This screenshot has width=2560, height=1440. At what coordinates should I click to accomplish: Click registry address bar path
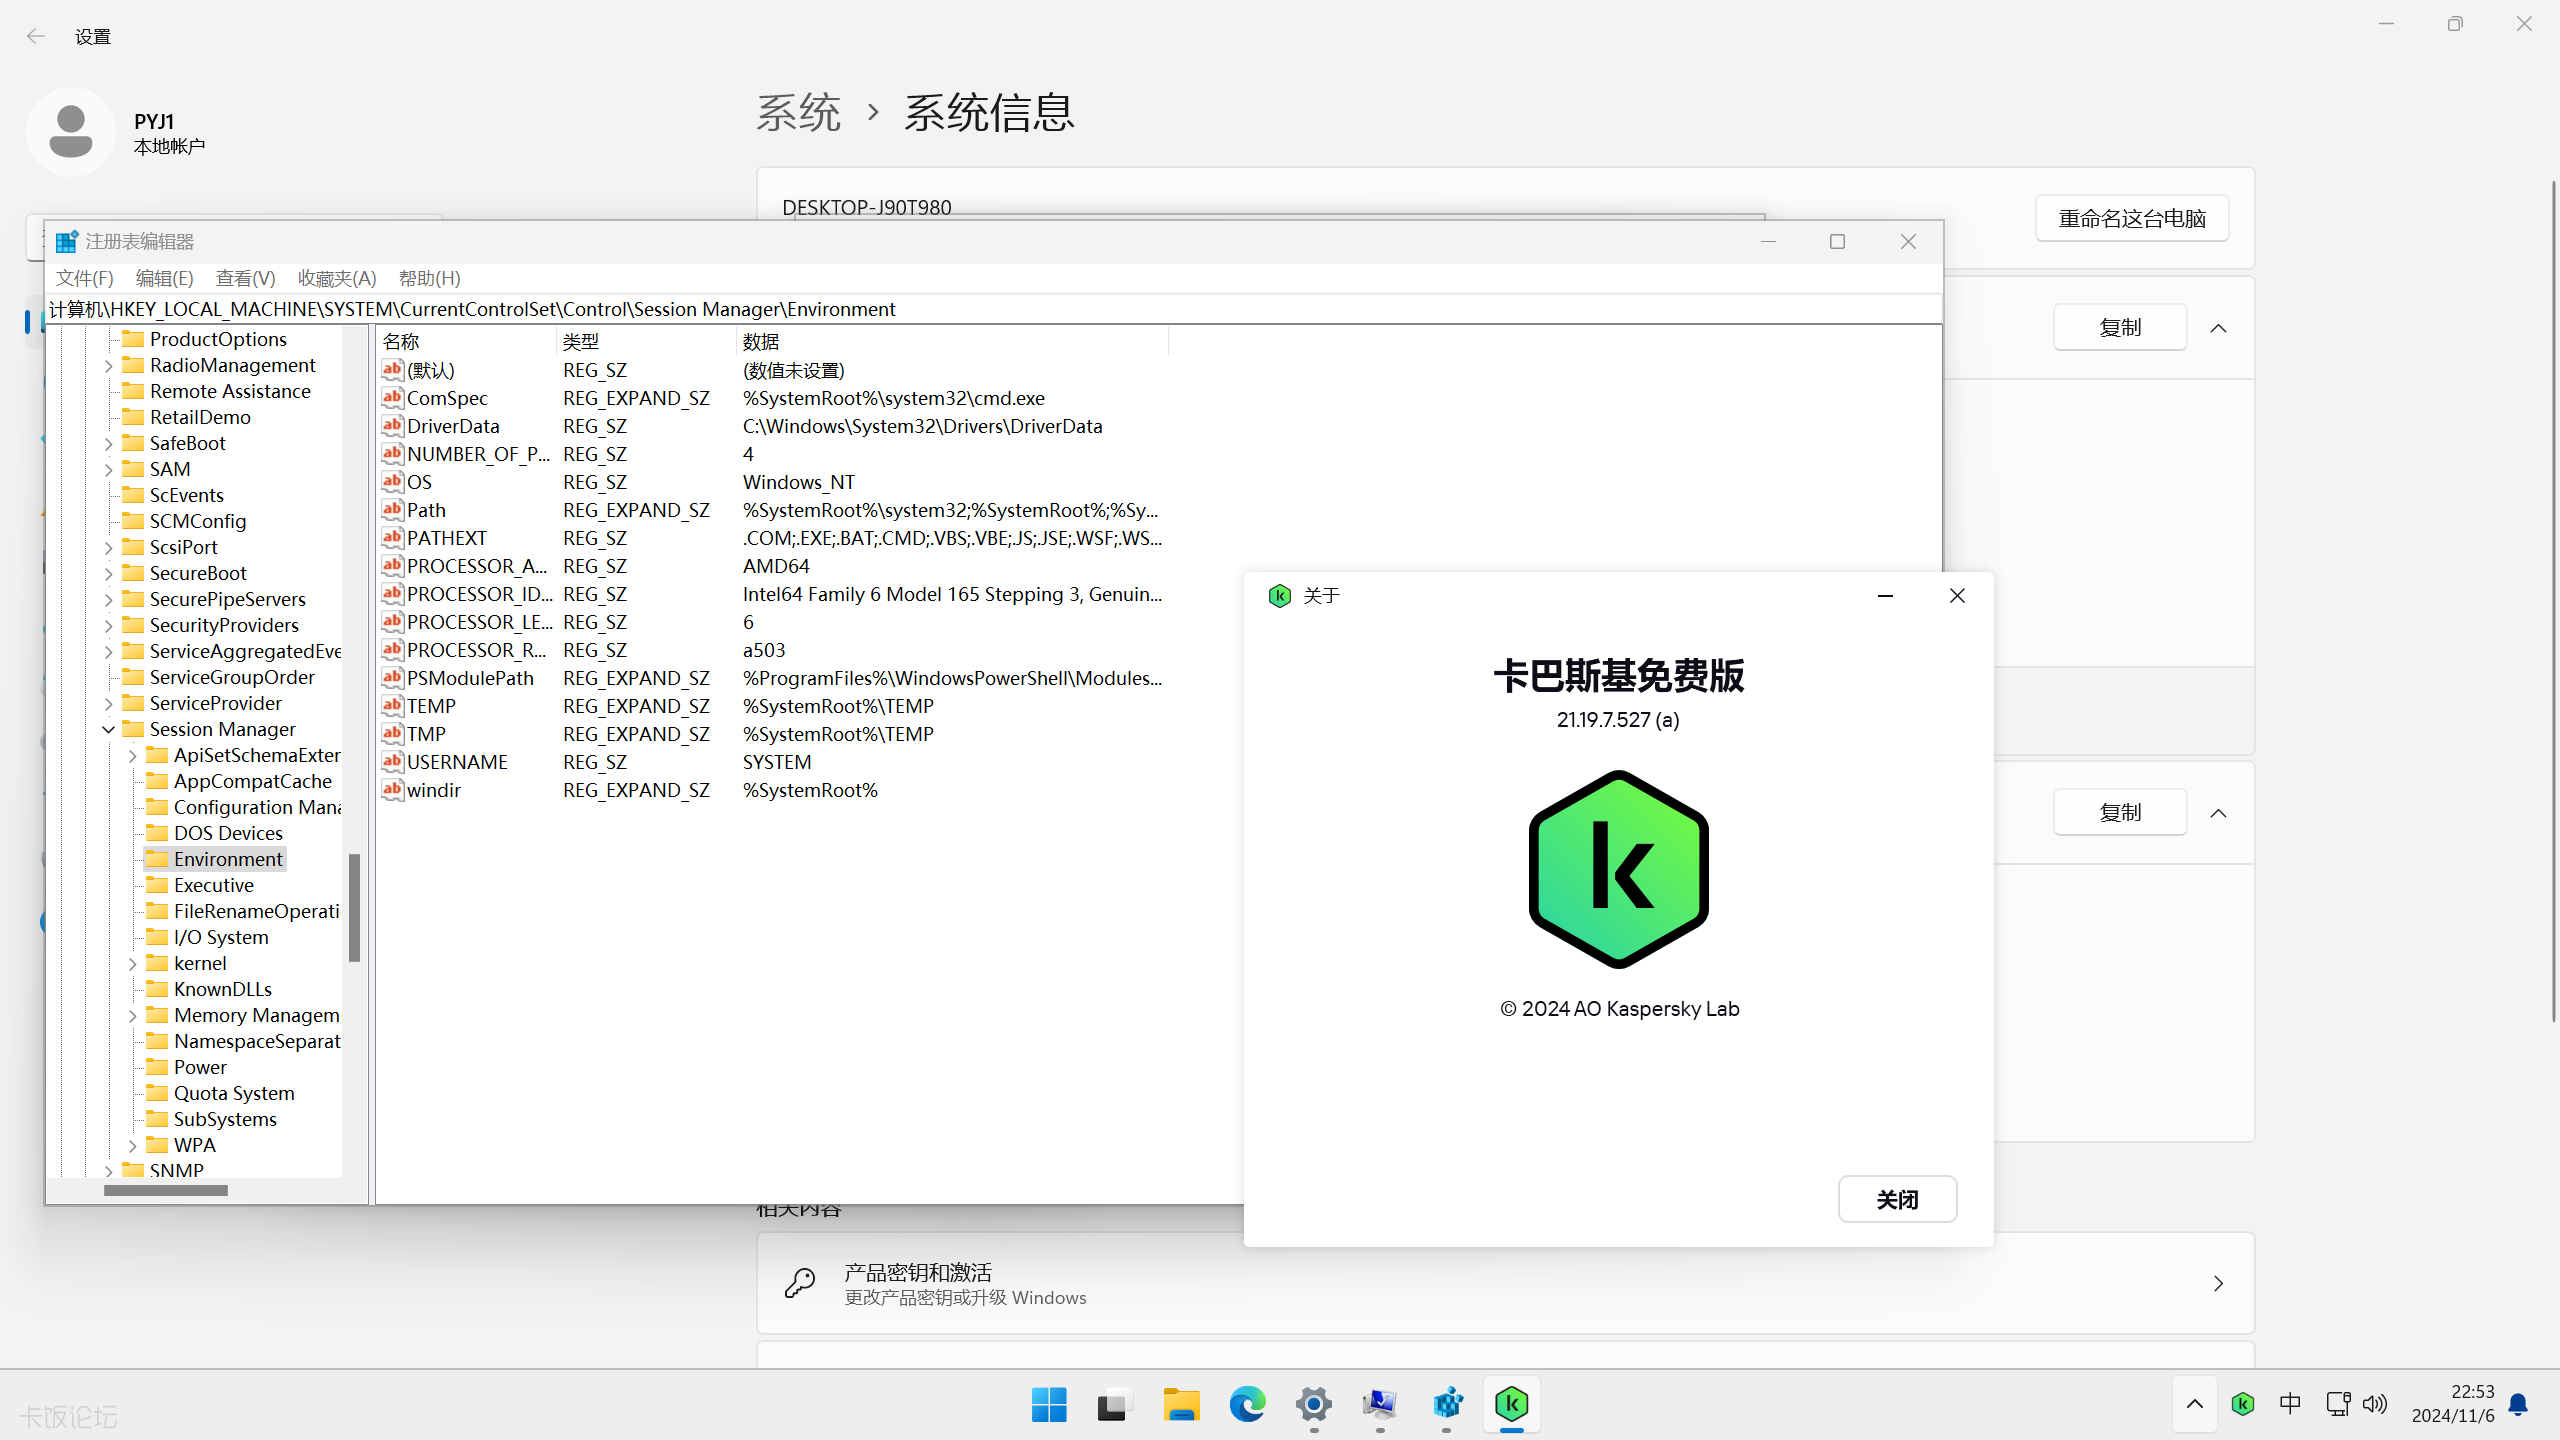[994, 309]
